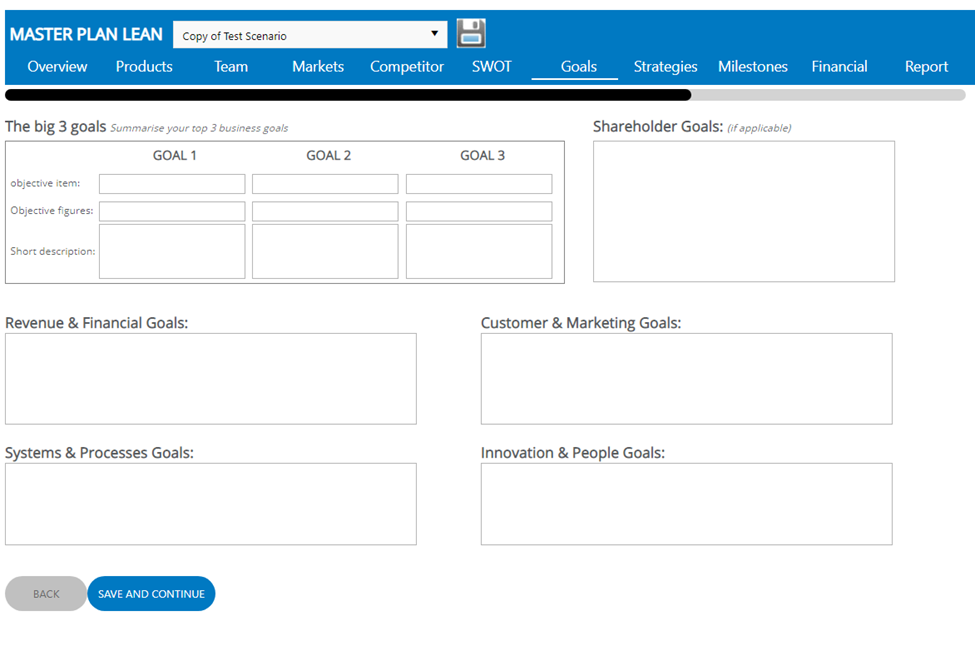Click the Customer & Marketing Goals text area
This screenshot has width=975, height=651.
pos(686,379)
